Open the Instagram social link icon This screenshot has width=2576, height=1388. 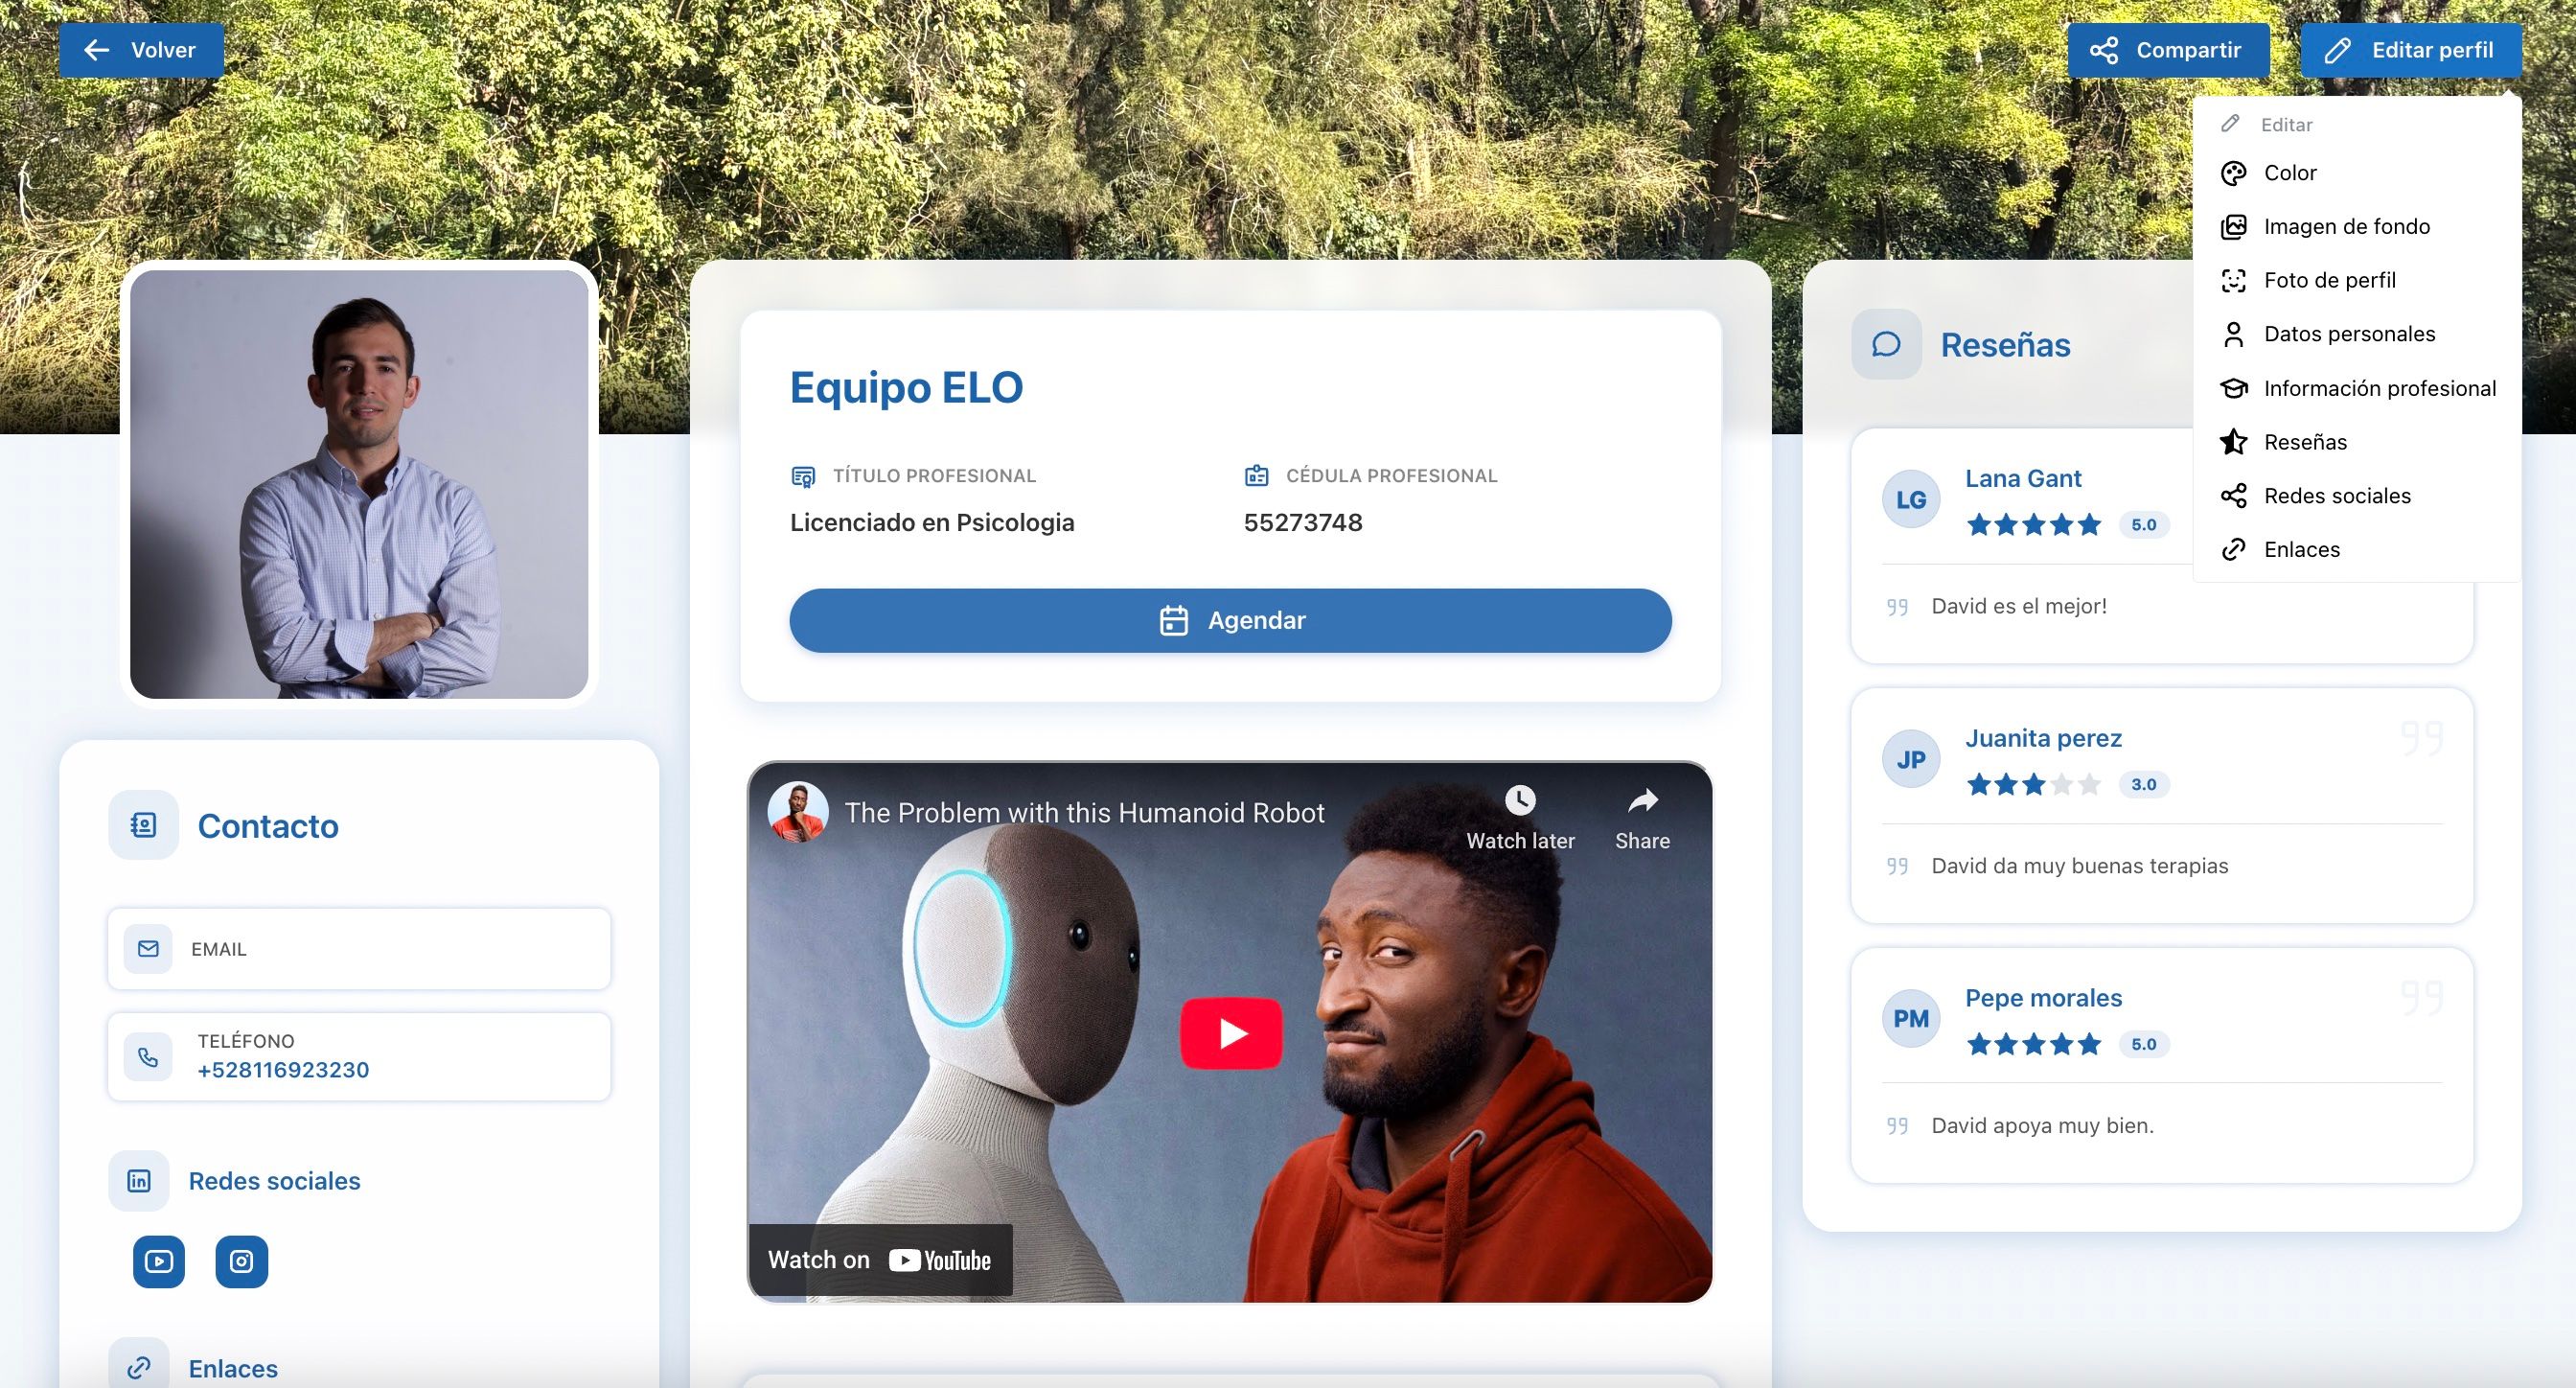tap(241, 1261)
